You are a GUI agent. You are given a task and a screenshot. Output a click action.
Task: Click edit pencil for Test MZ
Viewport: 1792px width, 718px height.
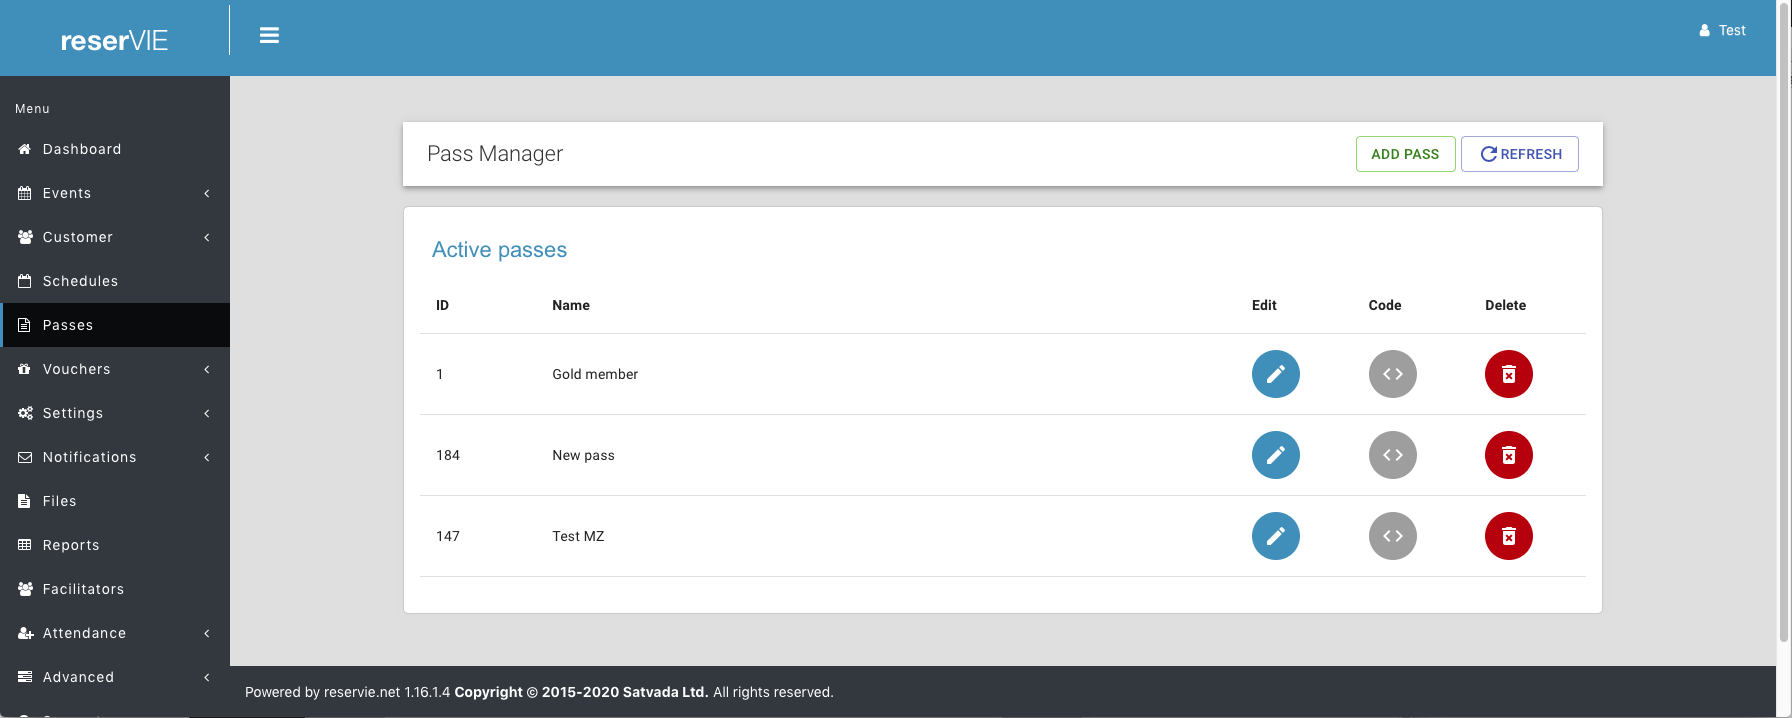1275,536
